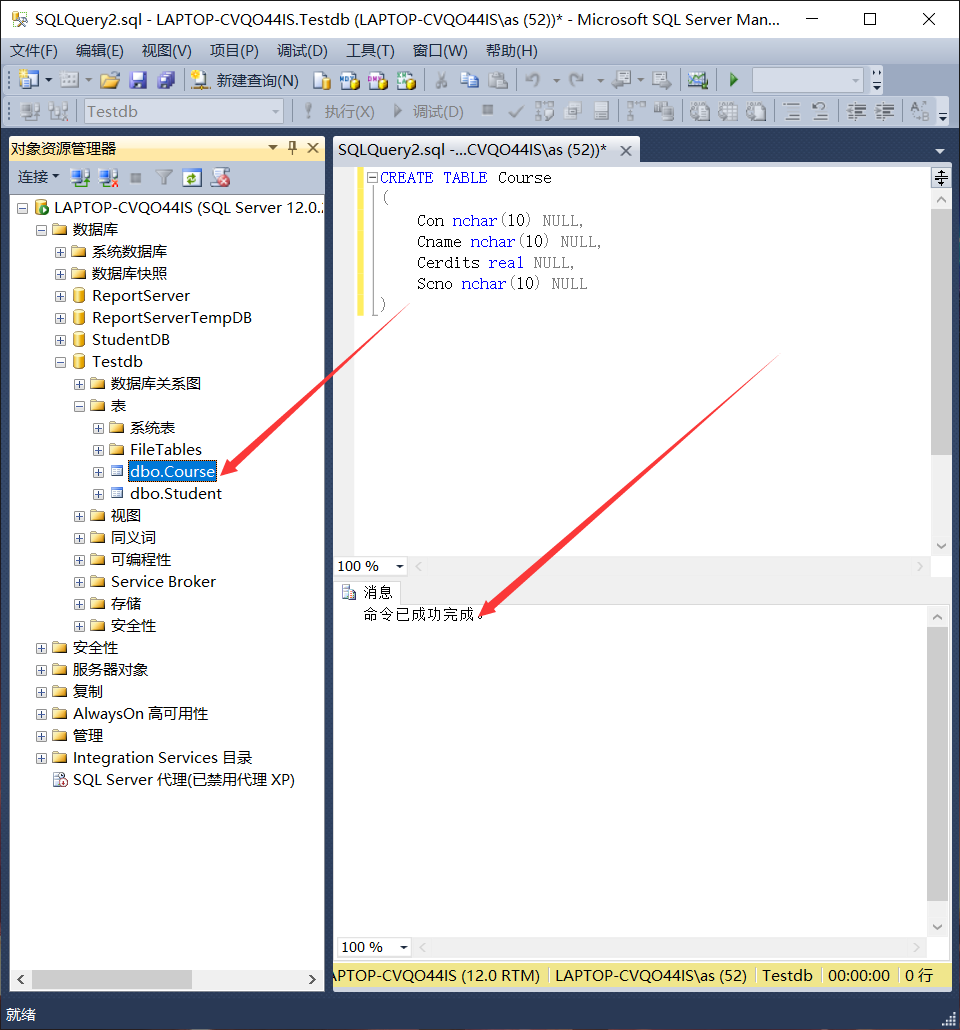This screenshot has height=1030, width=960.
Task: Refresh Object Explorer with the refresh icon
Action: (x=192, y=176)
